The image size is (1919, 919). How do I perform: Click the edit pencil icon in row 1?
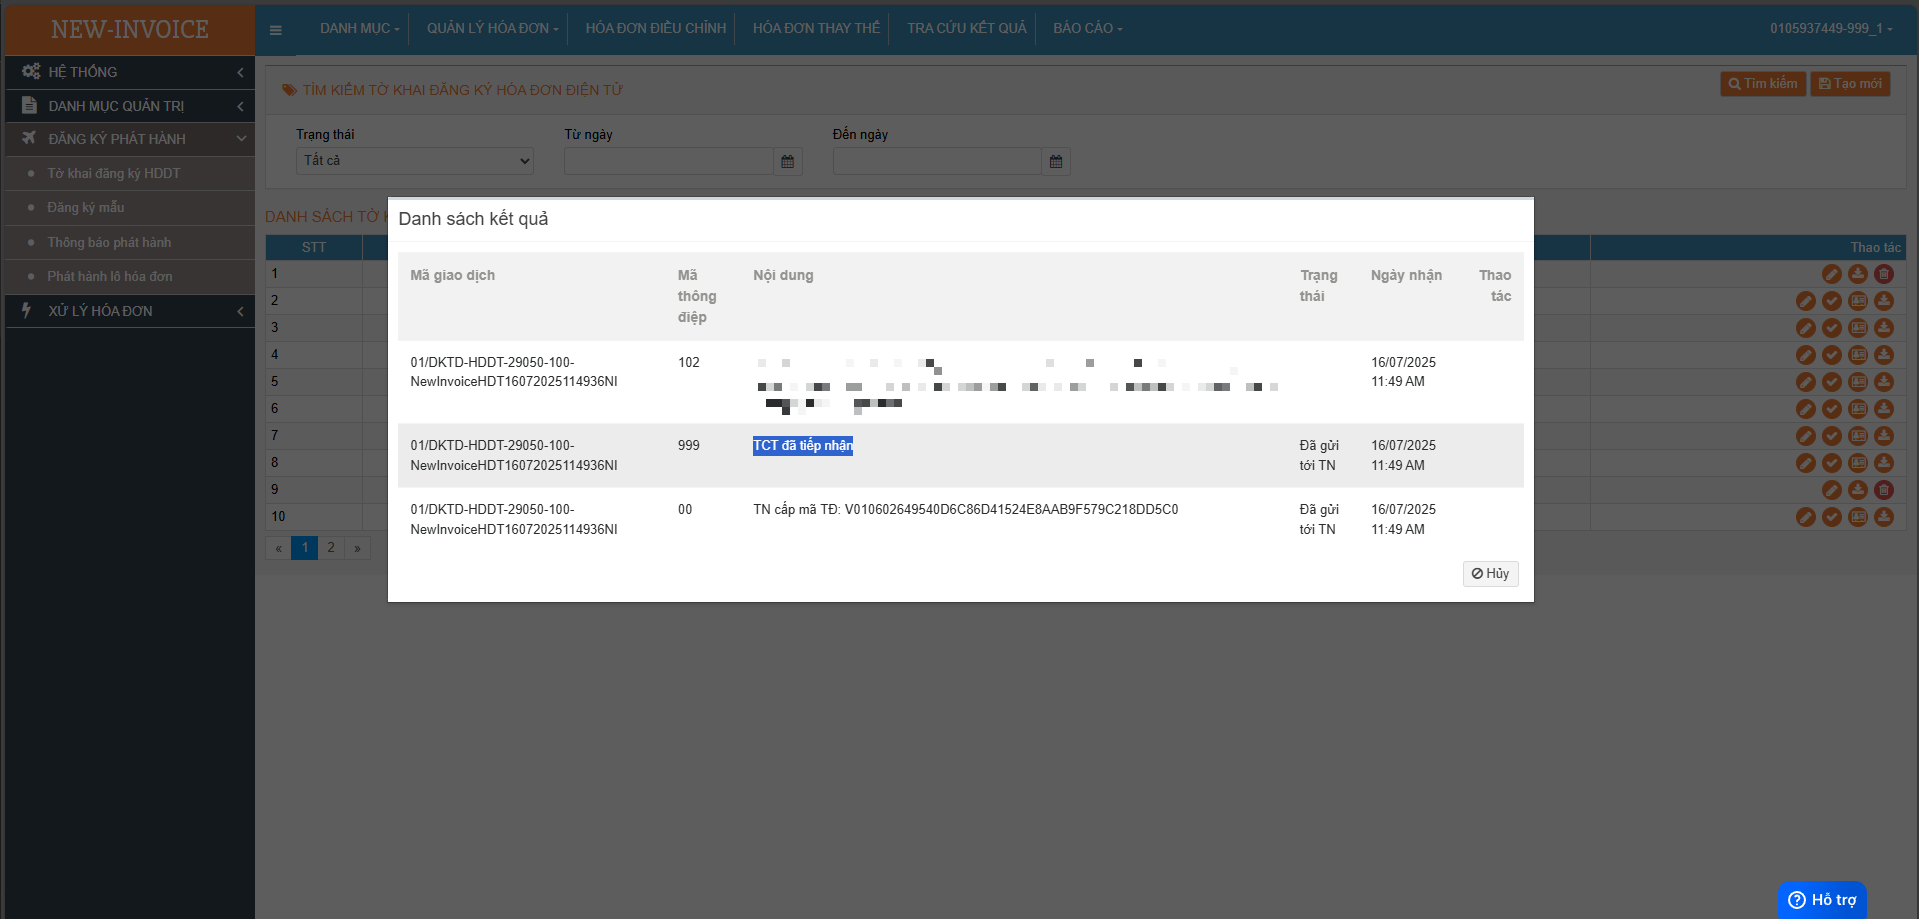pos(1831,273)
